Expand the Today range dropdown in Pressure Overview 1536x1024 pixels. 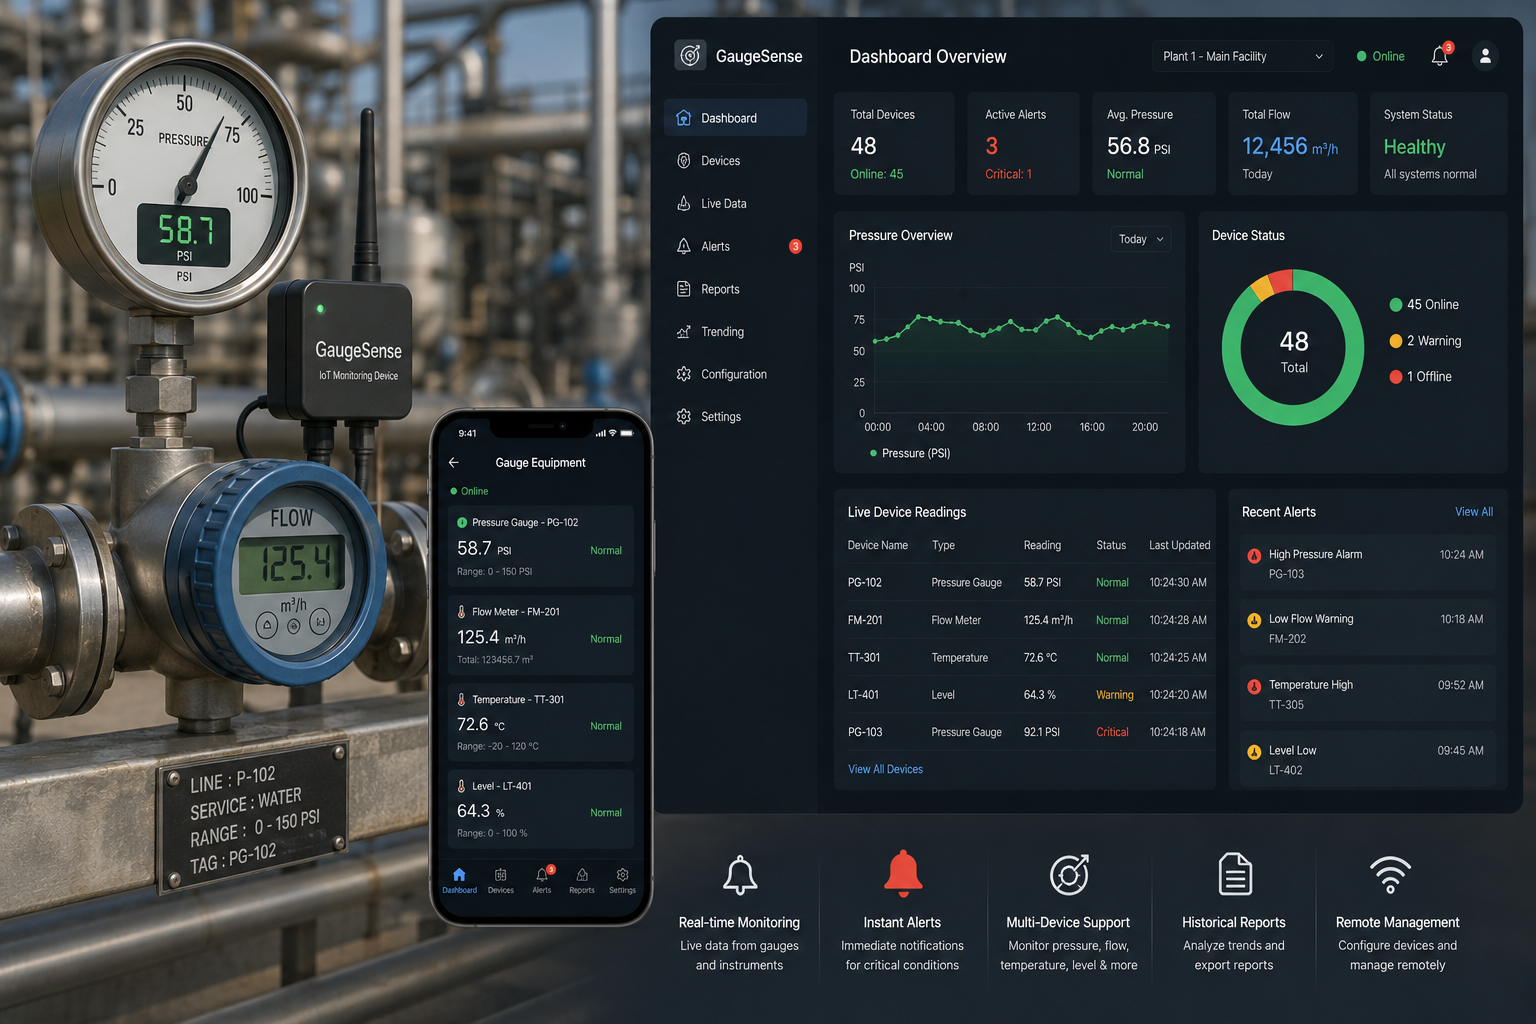pos(1141,239)
